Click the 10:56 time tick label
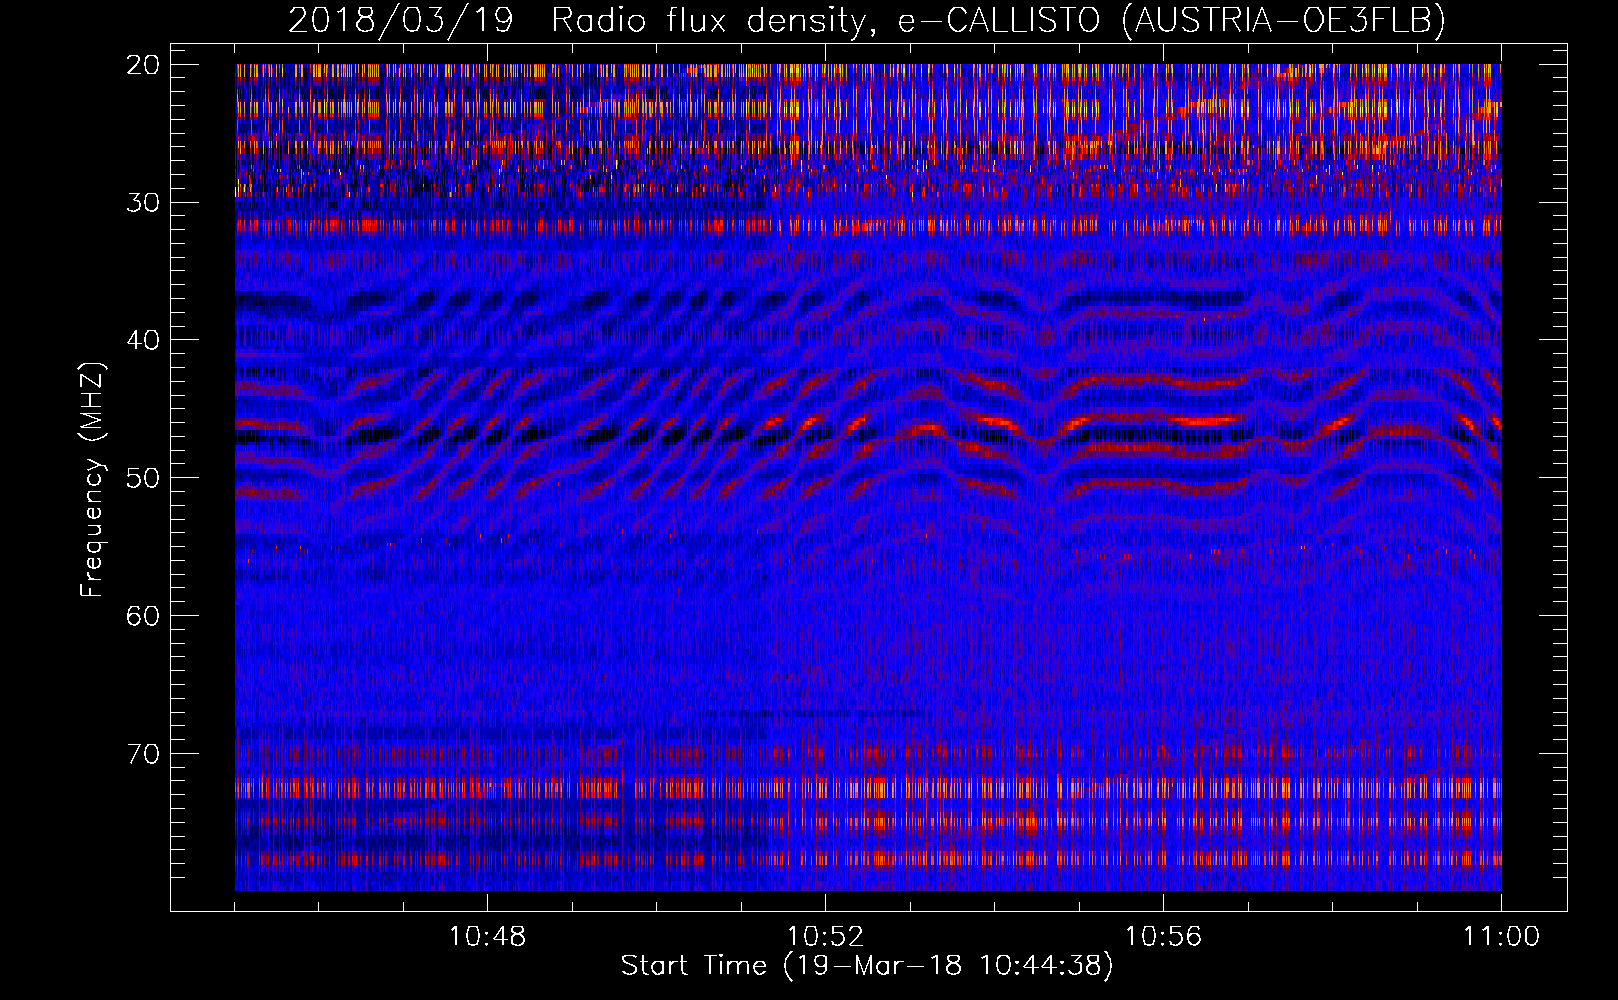This screenshot has height=1000, width=1618. coord(1163,937)
